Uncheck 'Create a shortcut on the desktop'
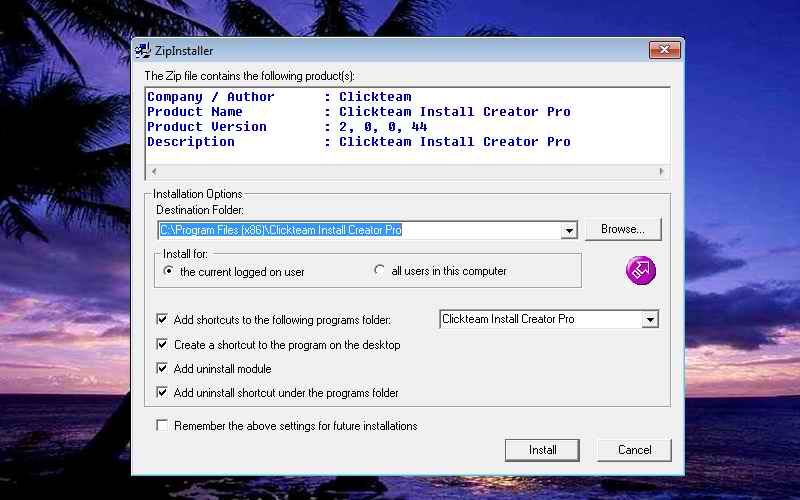Image resolution: width=800 pixels, height=500 pixels. coord(163,345)
